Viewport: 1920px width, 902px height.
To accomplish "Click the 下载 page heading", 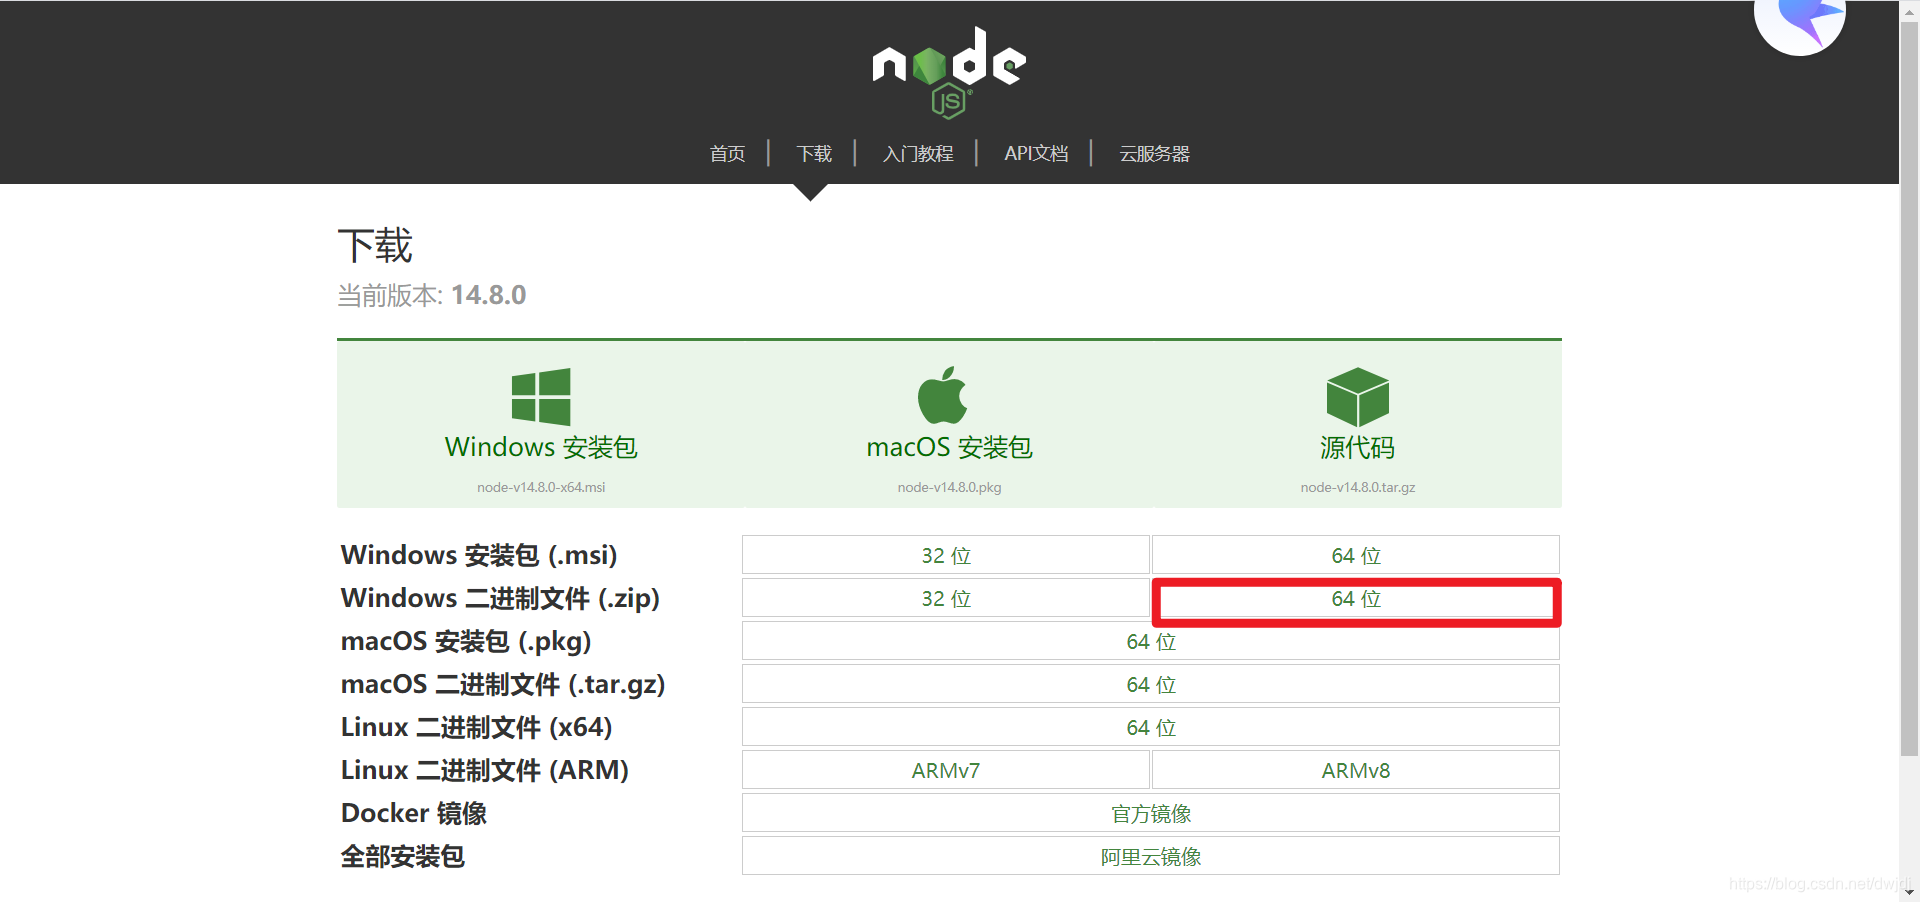I will pyautogui.click(x=375, y=245).
